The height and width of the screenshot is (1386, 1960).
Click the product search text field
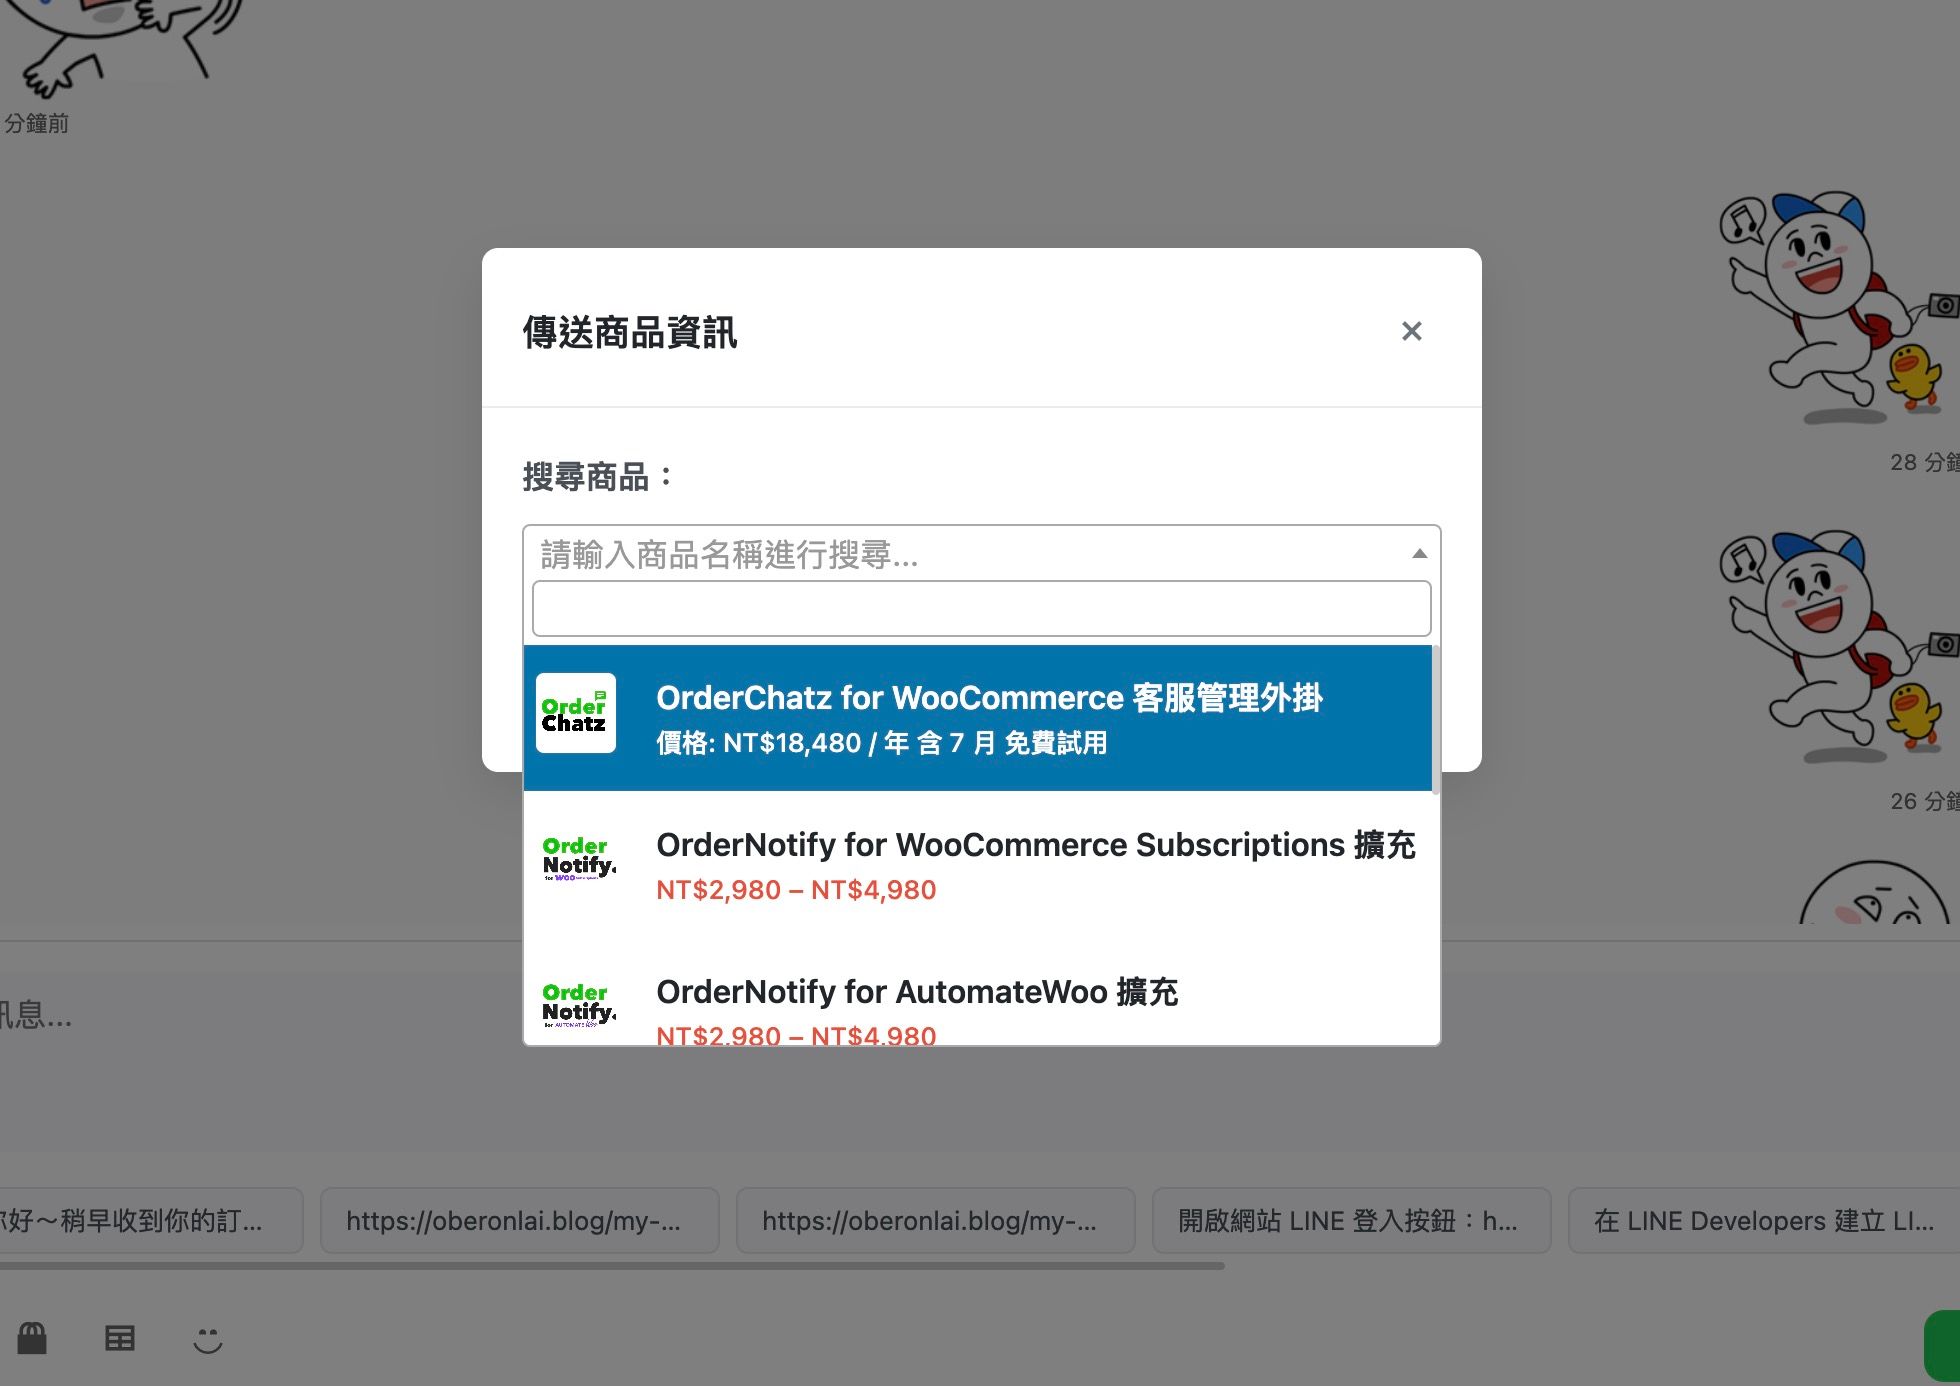pos(981,608)
